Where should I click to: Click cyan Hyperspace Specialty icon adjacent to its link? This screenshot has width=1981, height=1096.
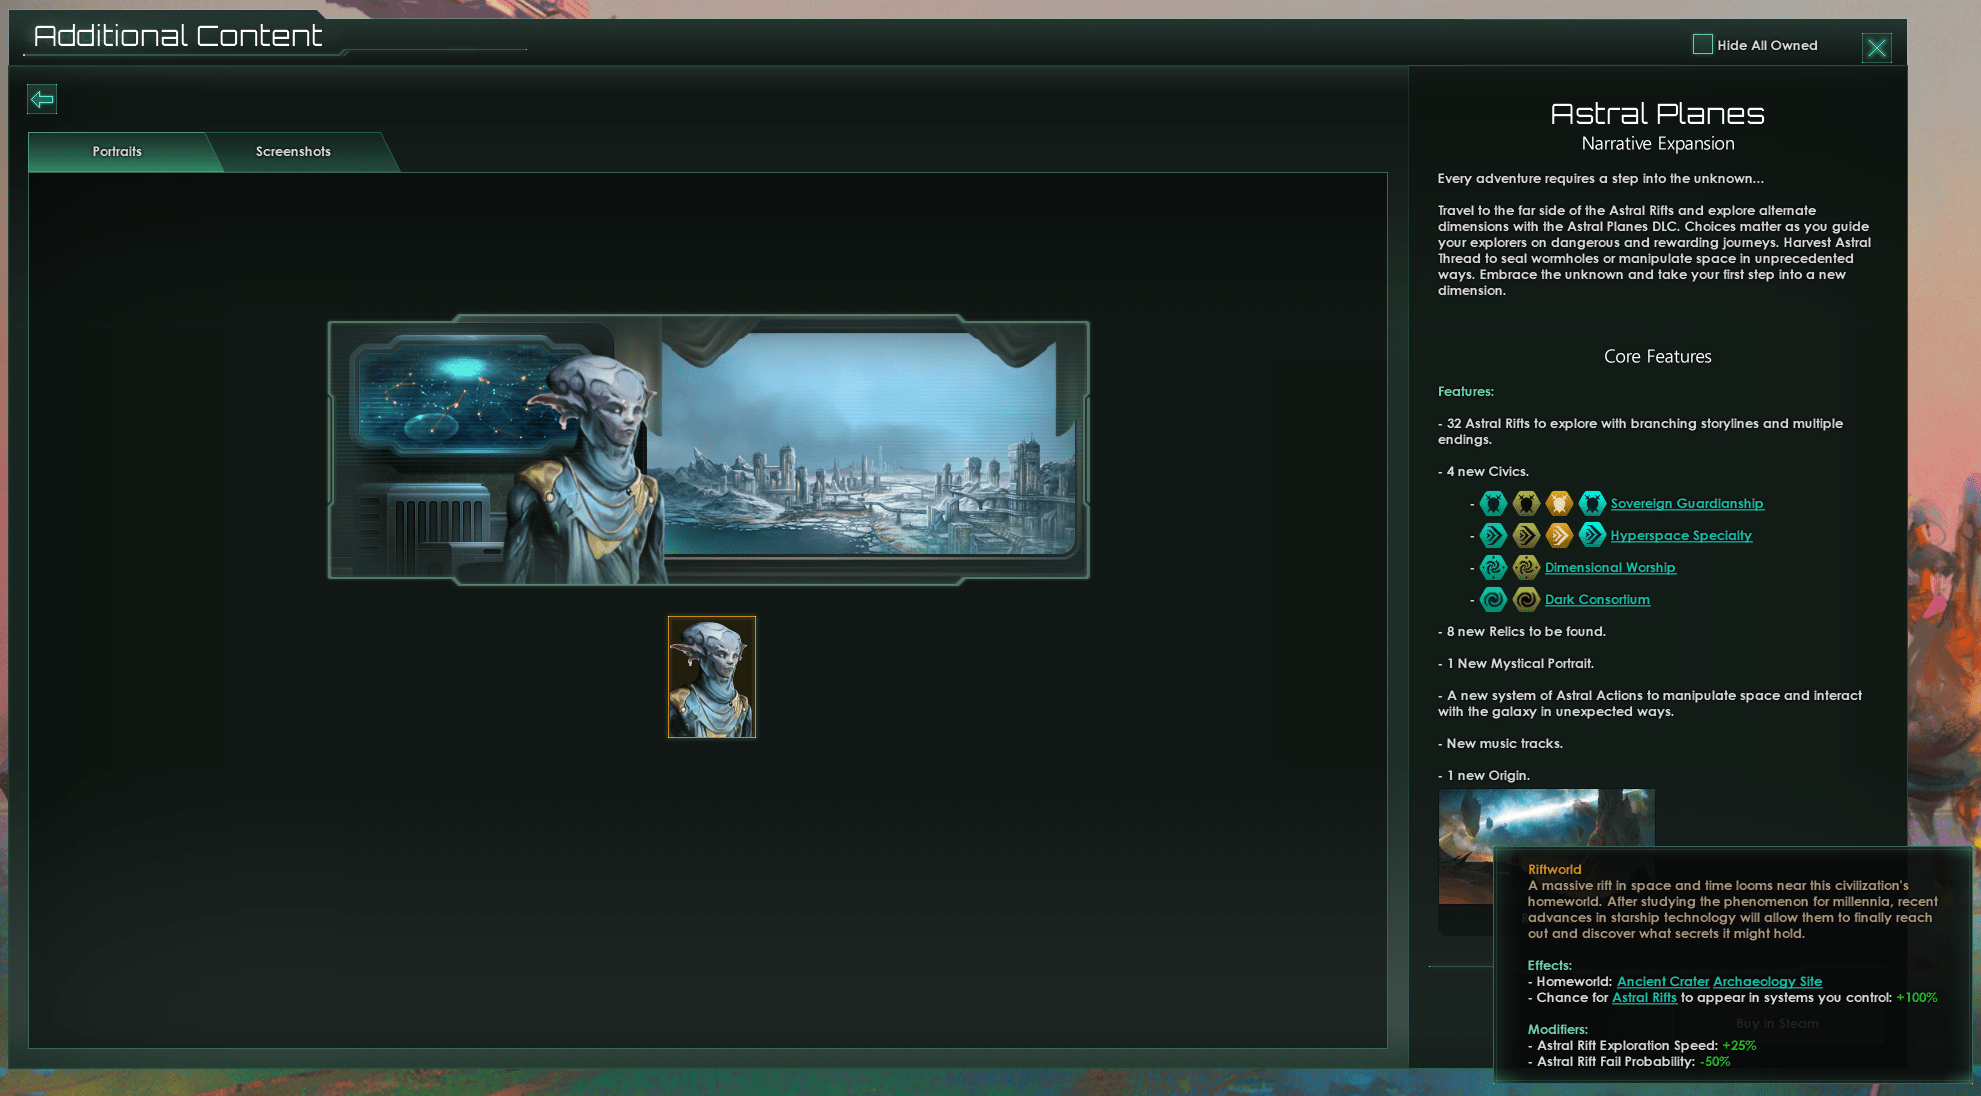click(1592, 535)
